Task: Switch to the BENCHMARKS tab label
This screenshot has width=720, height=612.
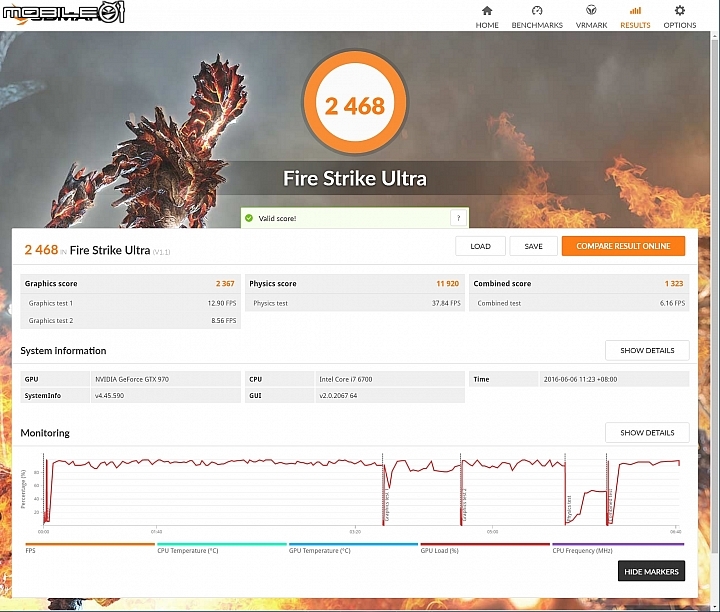Action: 537,25
